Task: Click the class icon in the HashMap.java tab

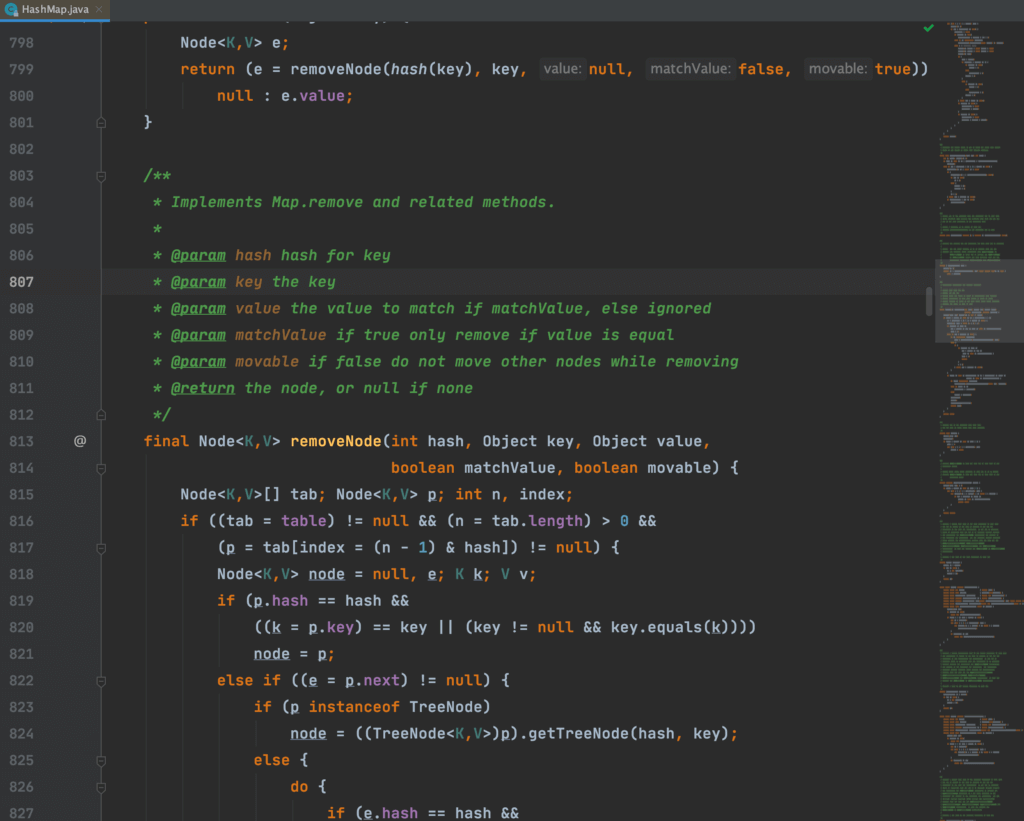Action: pos(10,7)
